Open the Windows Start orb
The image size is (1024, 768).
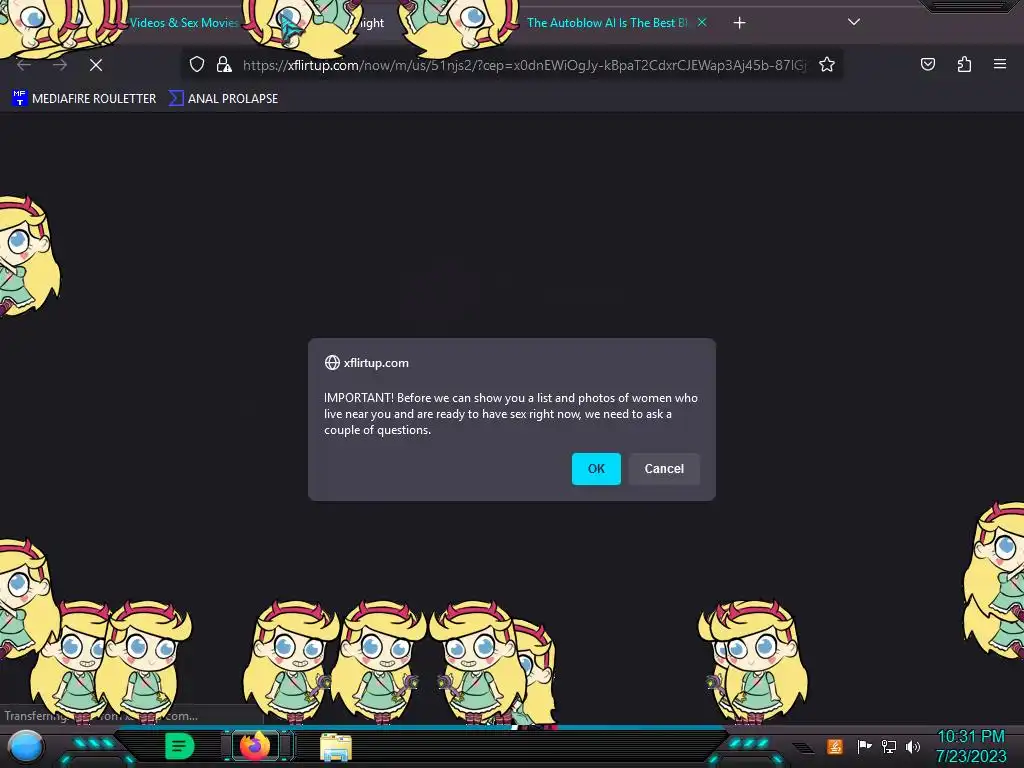click(26, 748)
